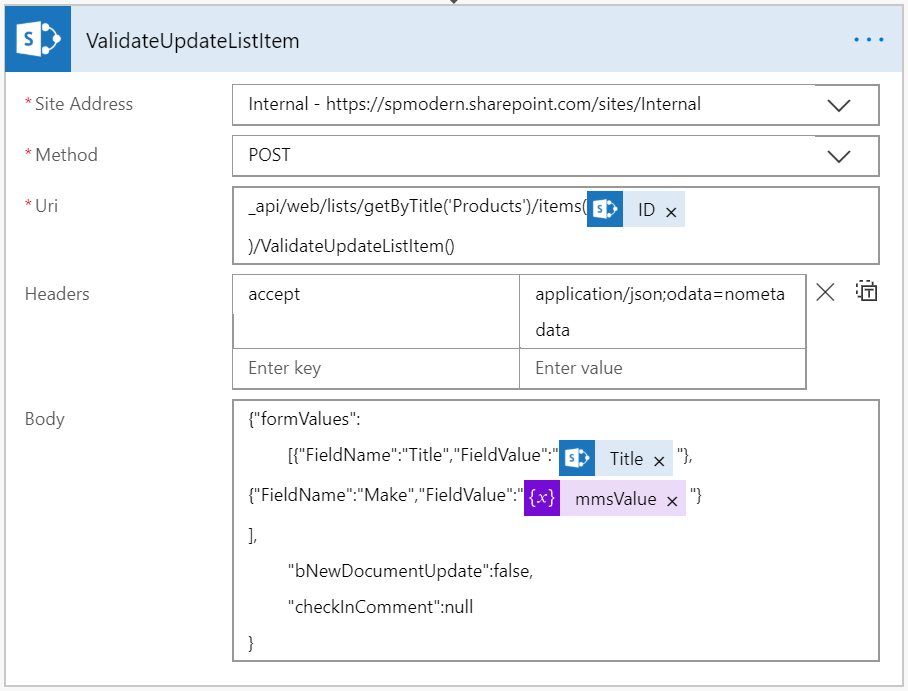Click the SharePoint icon on Title token

[577, 458]
